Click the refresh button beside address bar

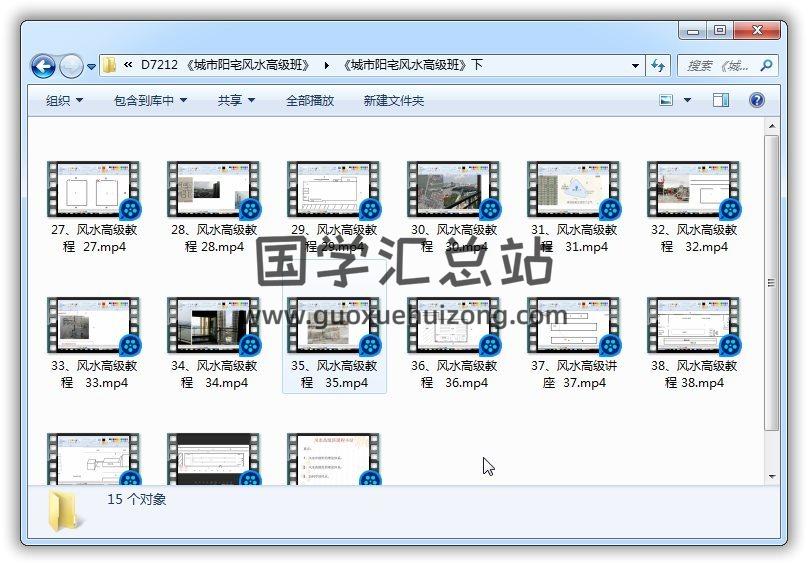[658, 65]
